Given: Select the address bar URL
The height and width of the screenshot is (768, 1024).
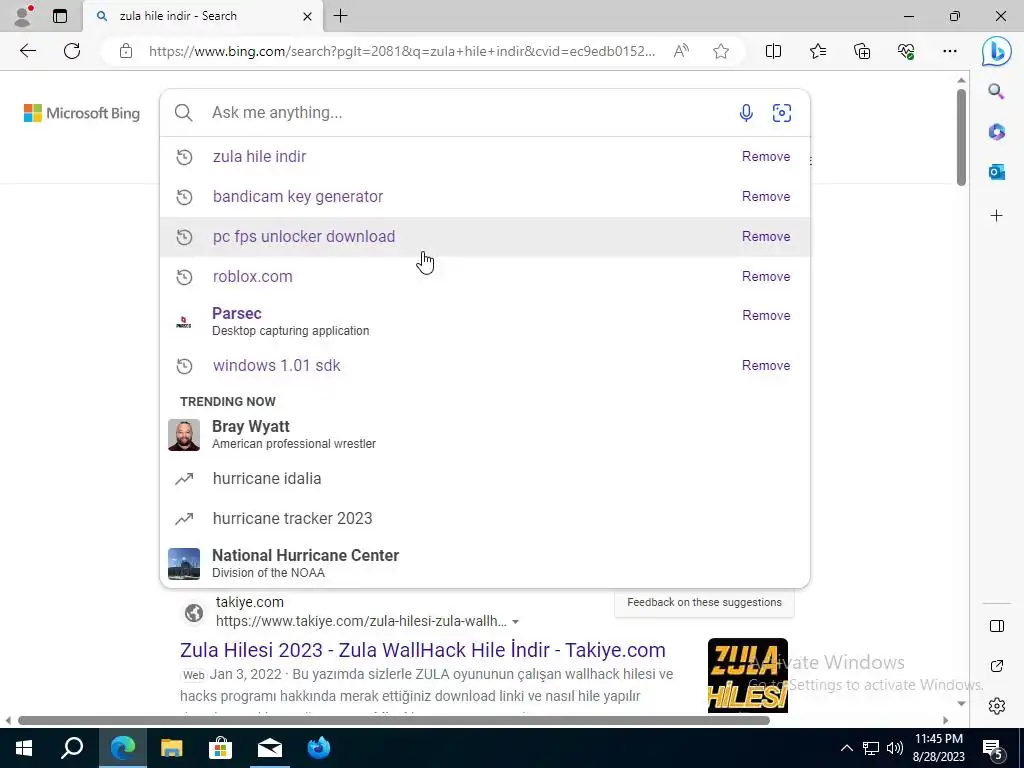Looking at the screenshot, I should tap(402, 51).
